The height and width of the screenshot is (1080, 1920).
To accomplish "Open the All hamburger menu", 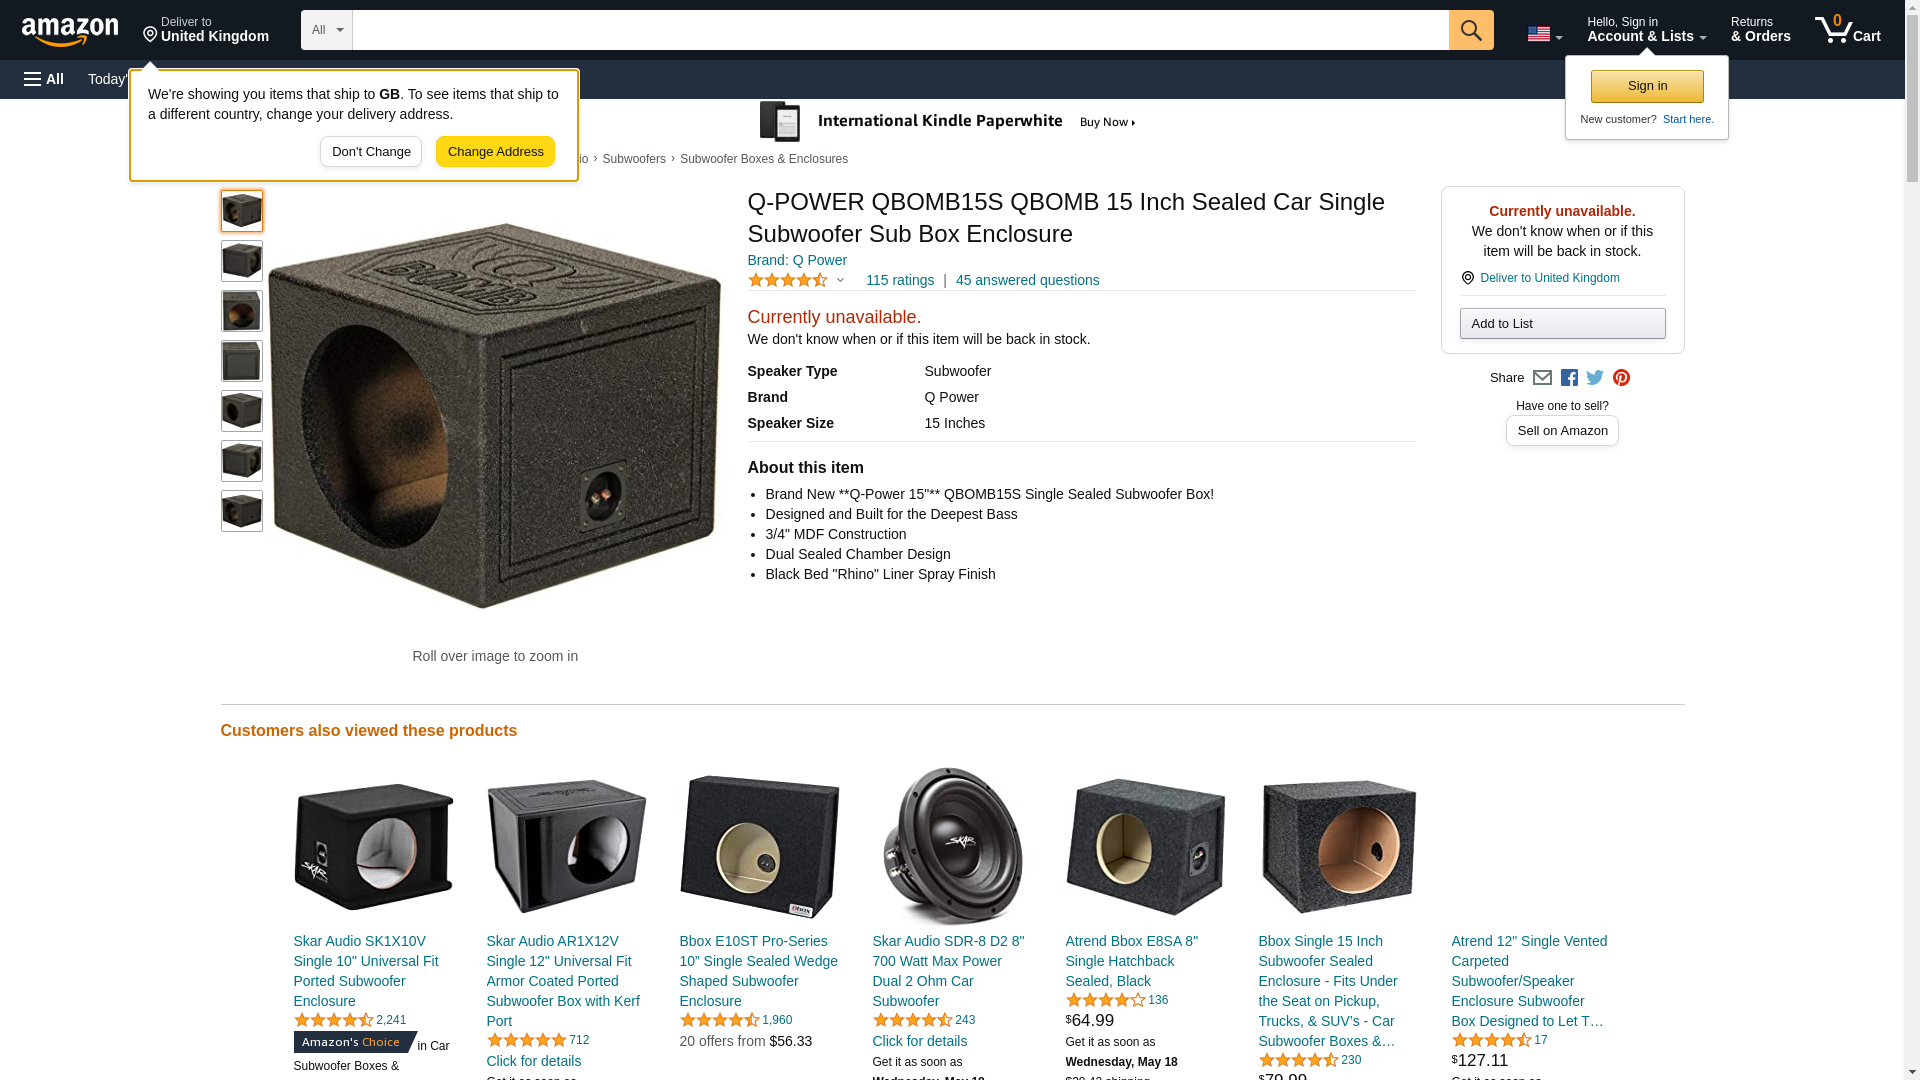I will tap(44, 79).
